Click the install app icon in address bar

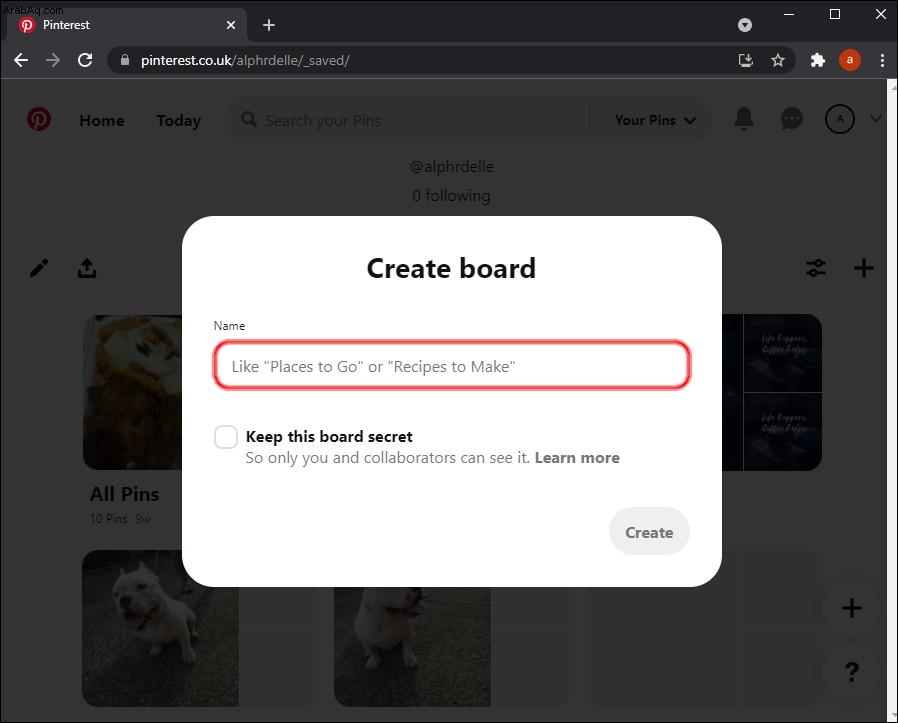(x=746, y=60)
